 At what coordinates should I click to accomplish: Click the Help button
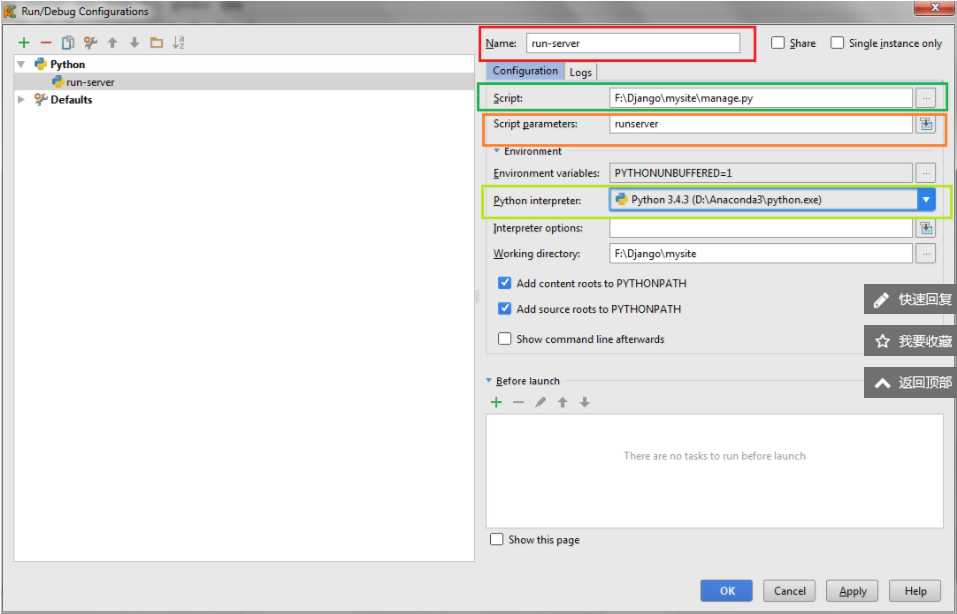pyautogui.click(x=915, y=591)
